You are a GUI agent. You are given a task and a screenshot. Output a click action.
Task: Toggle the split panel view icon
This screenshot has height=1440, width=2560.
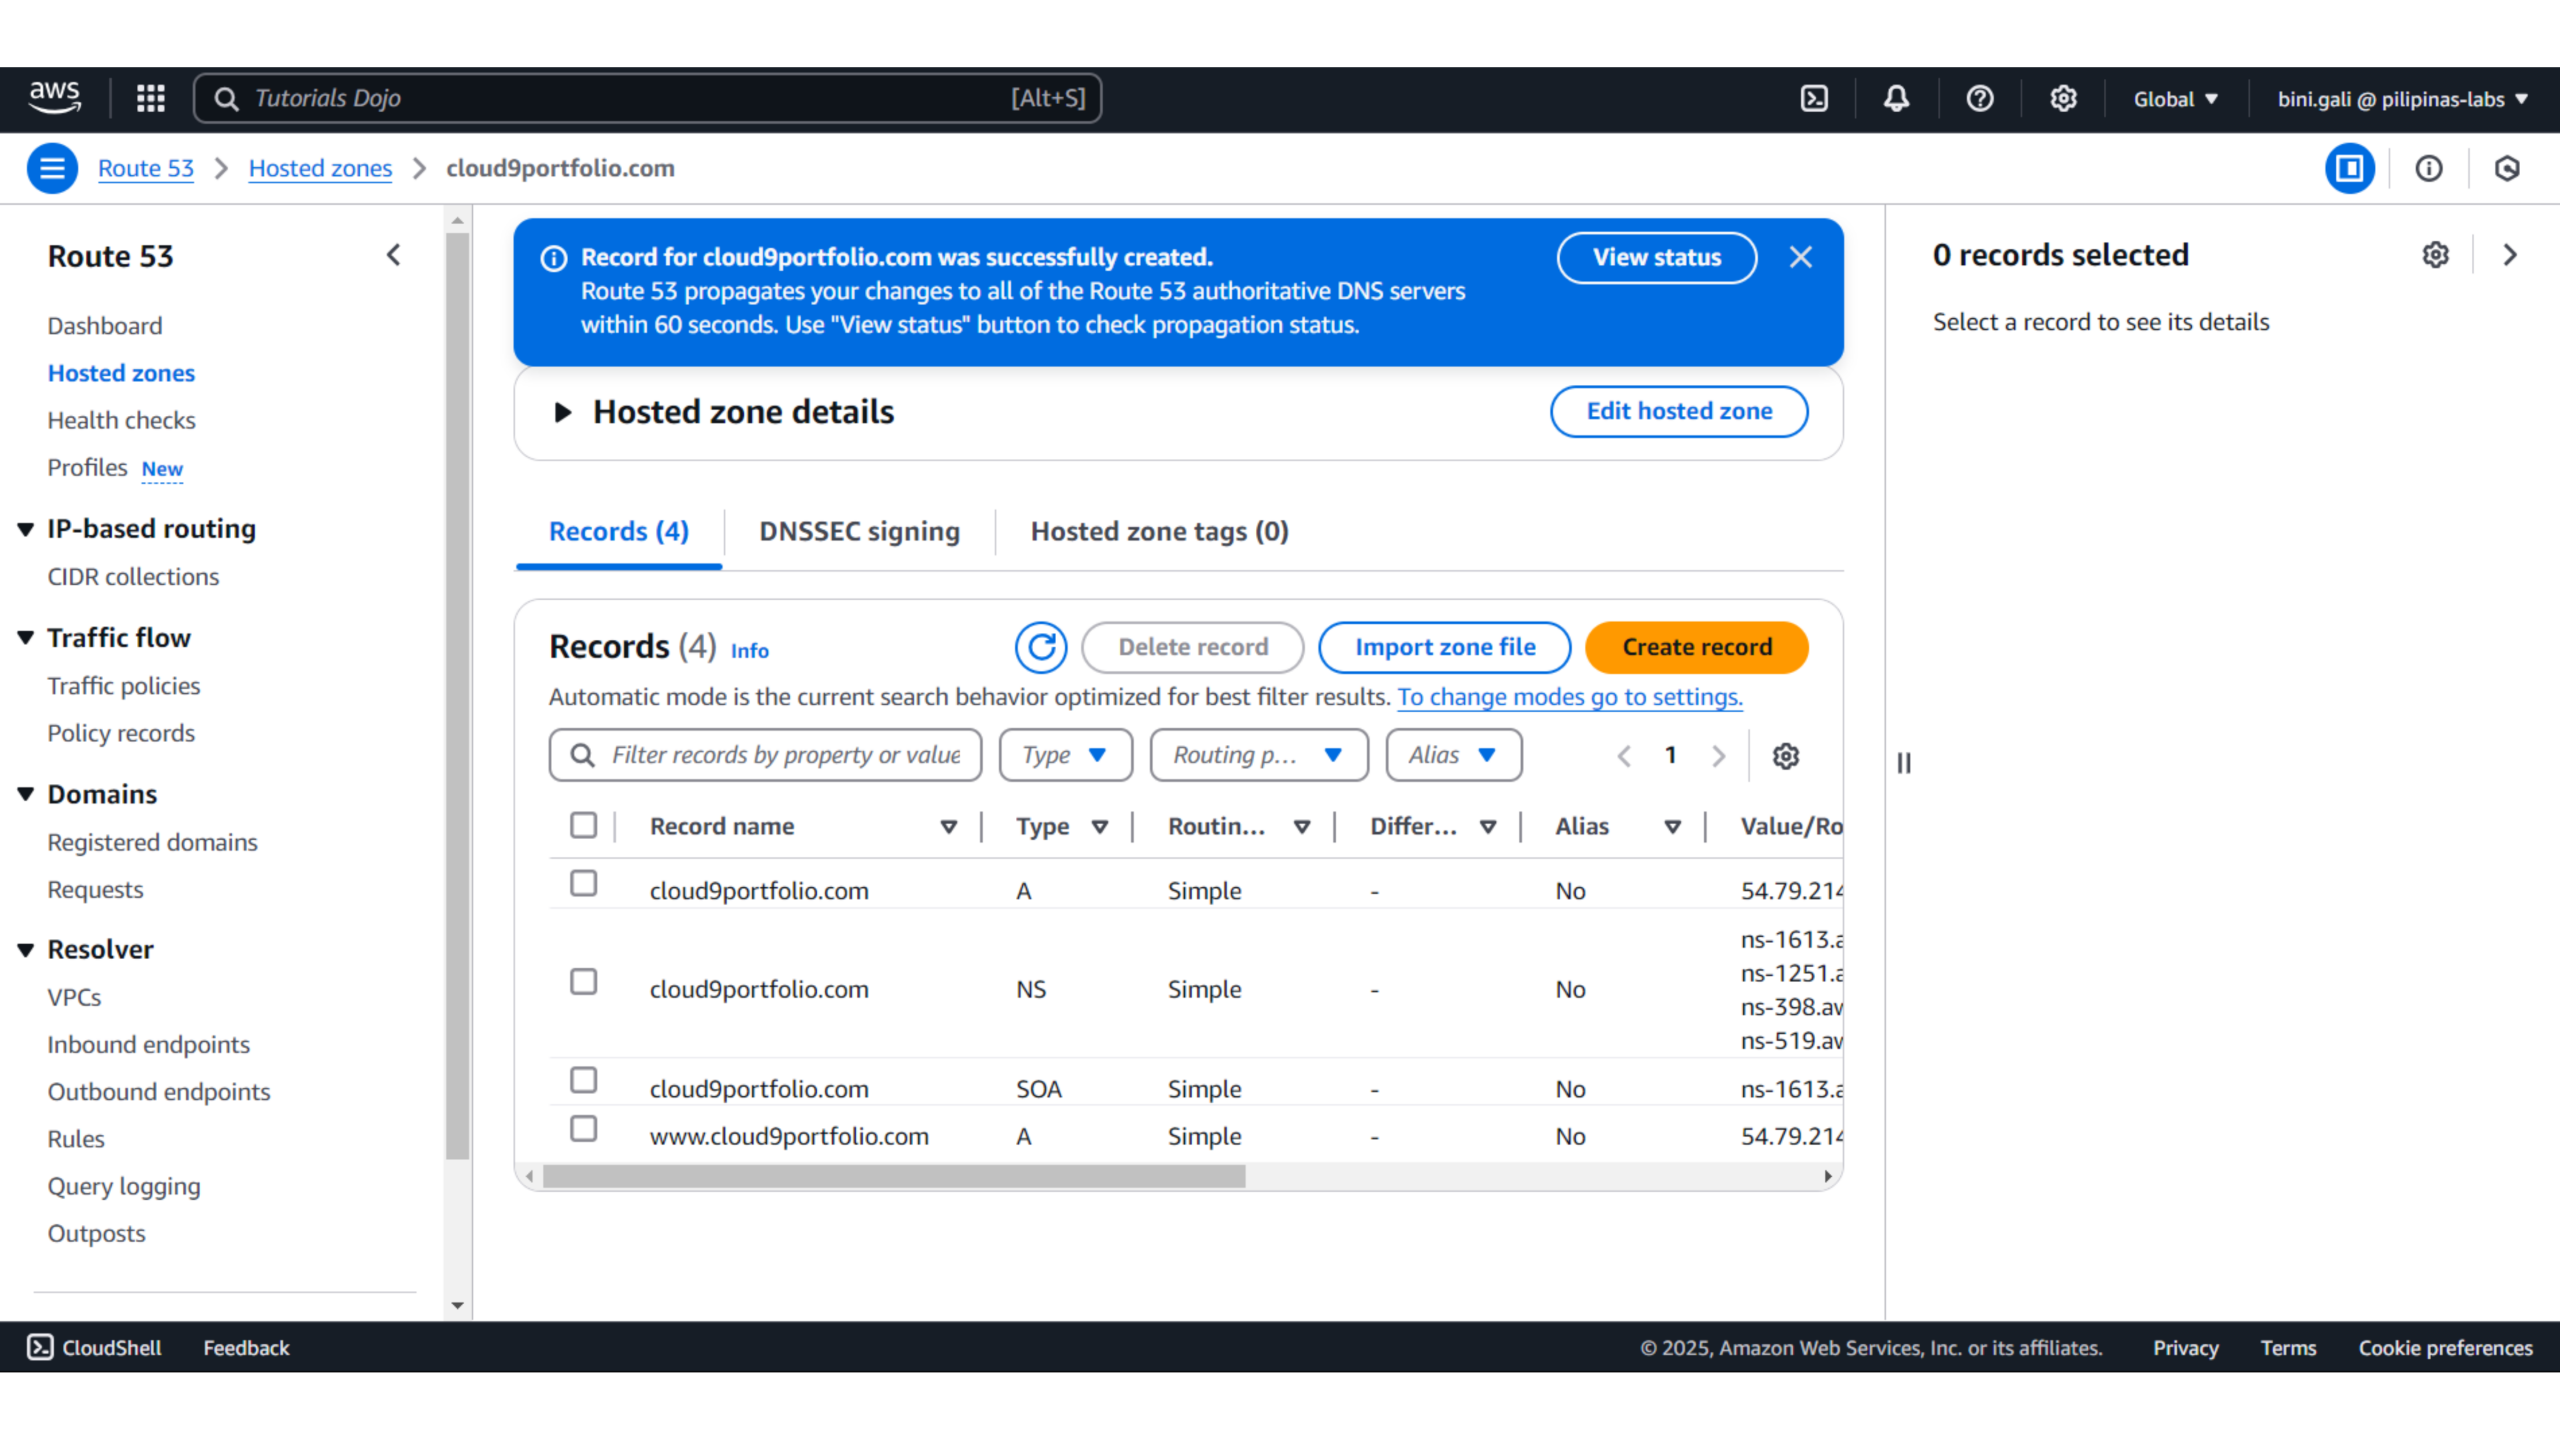(x=2349, y=168)
